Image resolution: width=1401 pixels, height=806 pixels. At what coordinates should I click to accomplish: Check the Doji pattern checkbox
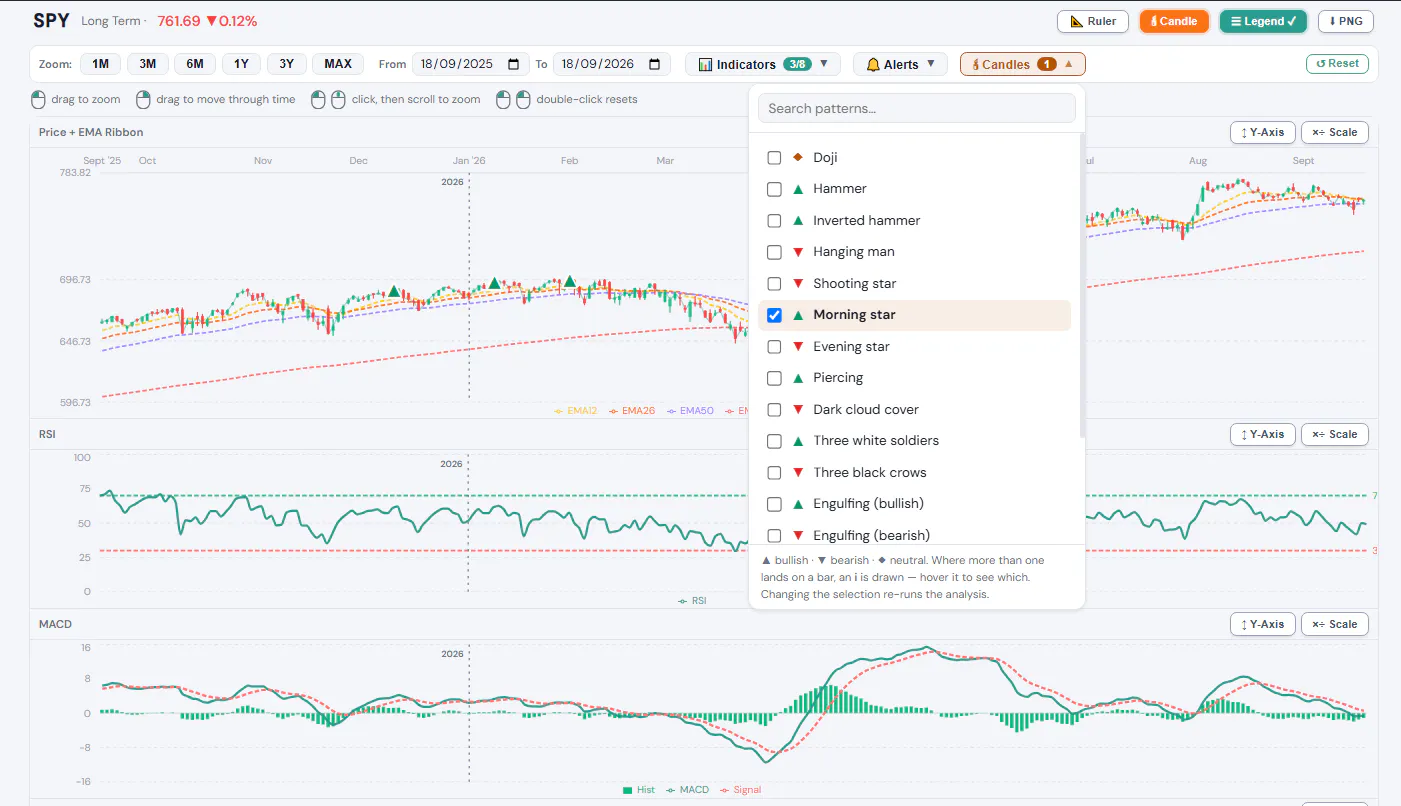click(774, 158)
